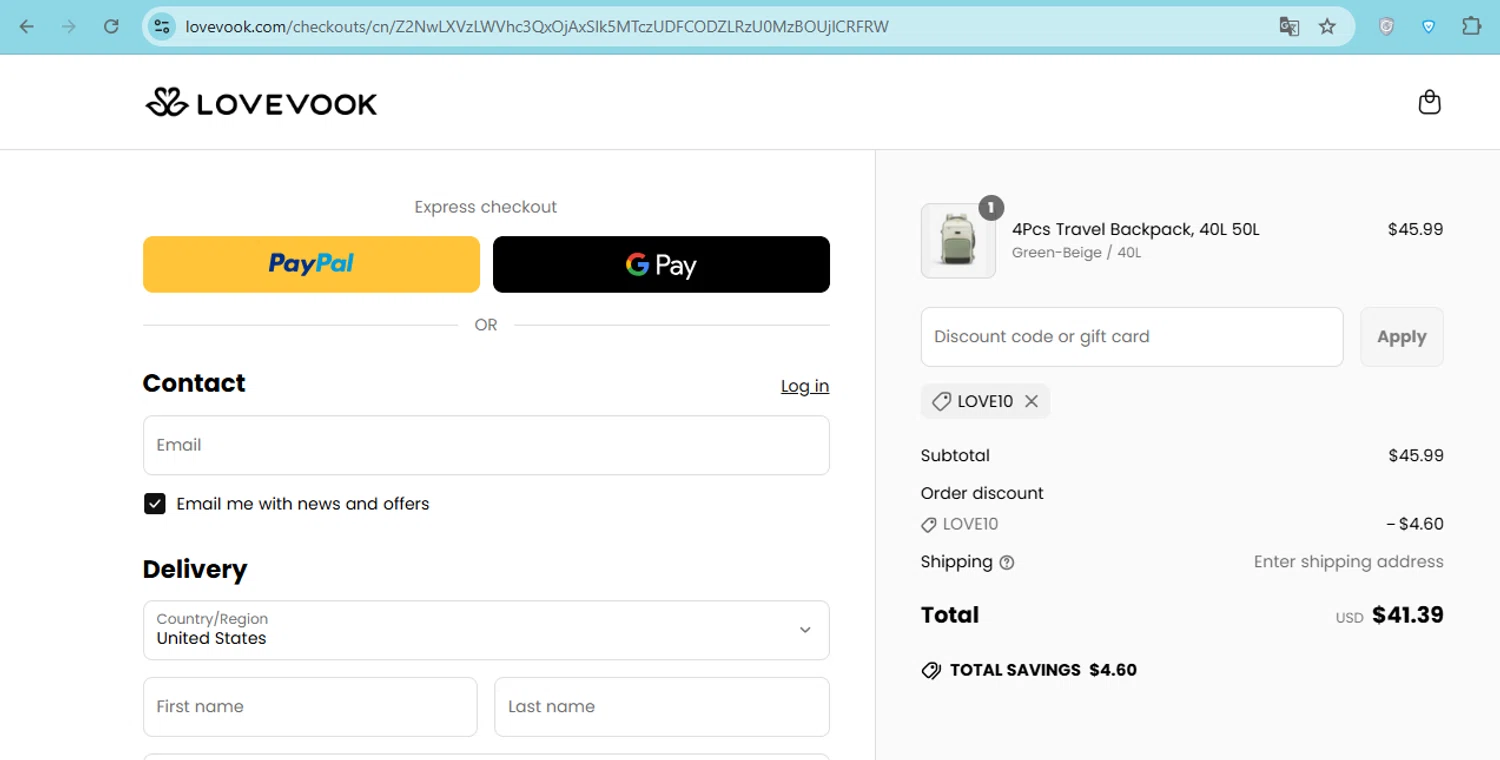The height and width of the screenshot is (760, 1500).
Task: Click the total savings tag icon
Action: [x=931, y=670]
